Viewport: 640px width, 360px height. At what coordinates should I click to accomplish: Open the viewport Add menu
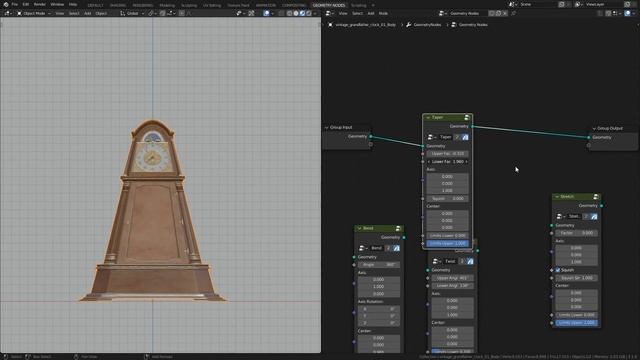(x=87, y=13)
